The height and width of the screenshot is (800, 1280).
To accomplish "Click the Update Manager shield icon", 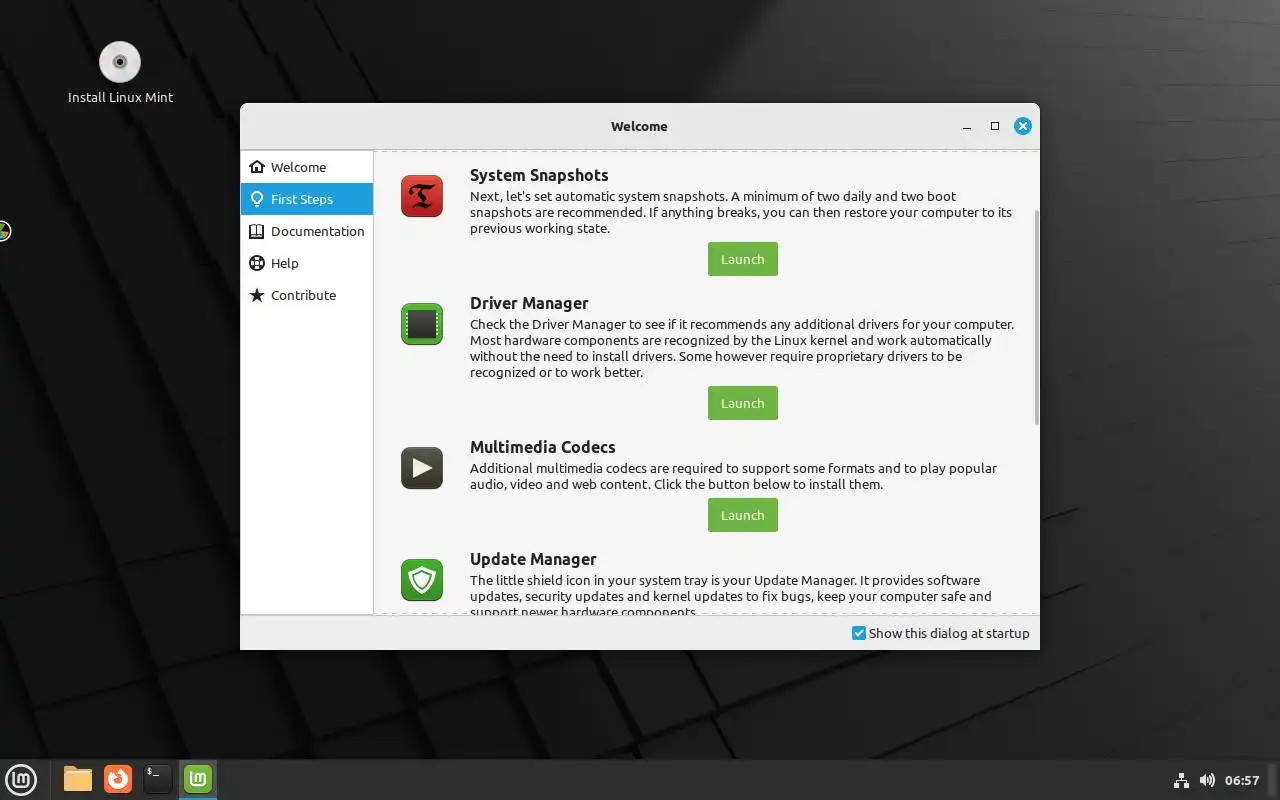I will click(x=422, y=580).
